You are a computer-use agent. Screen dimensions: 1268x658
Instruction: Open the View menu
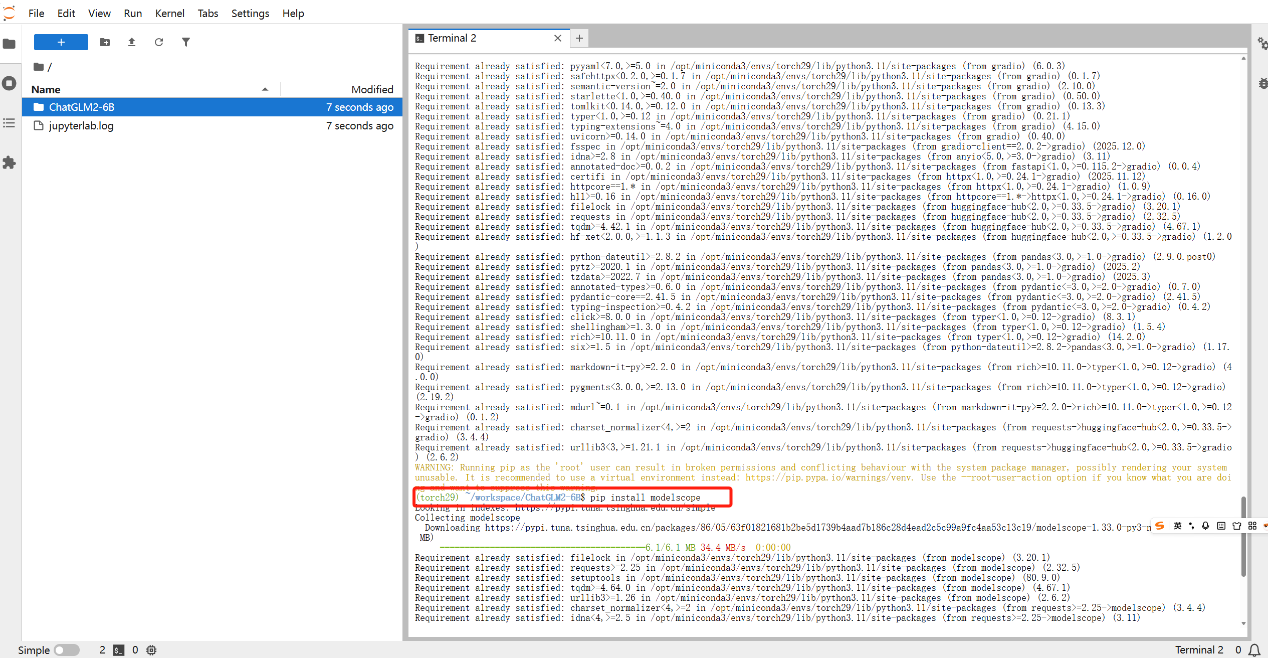tap(100, 14)
